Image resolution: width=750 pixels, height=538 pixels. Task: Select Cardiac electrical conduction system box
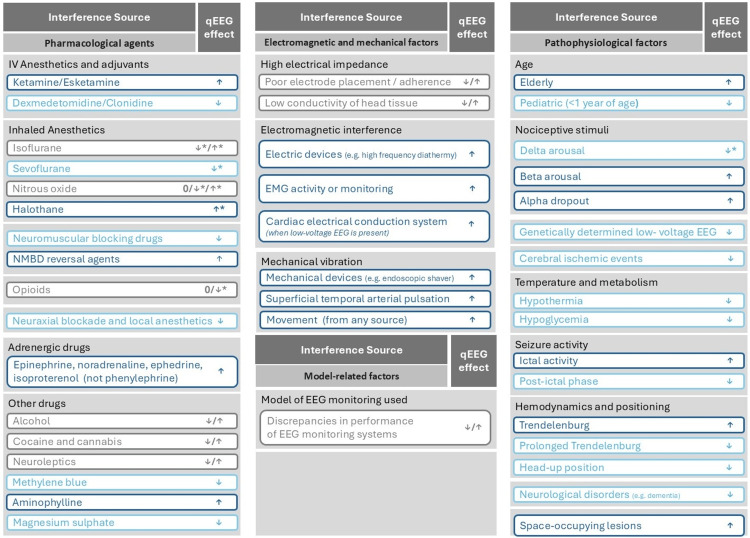[x=374, y=226]
